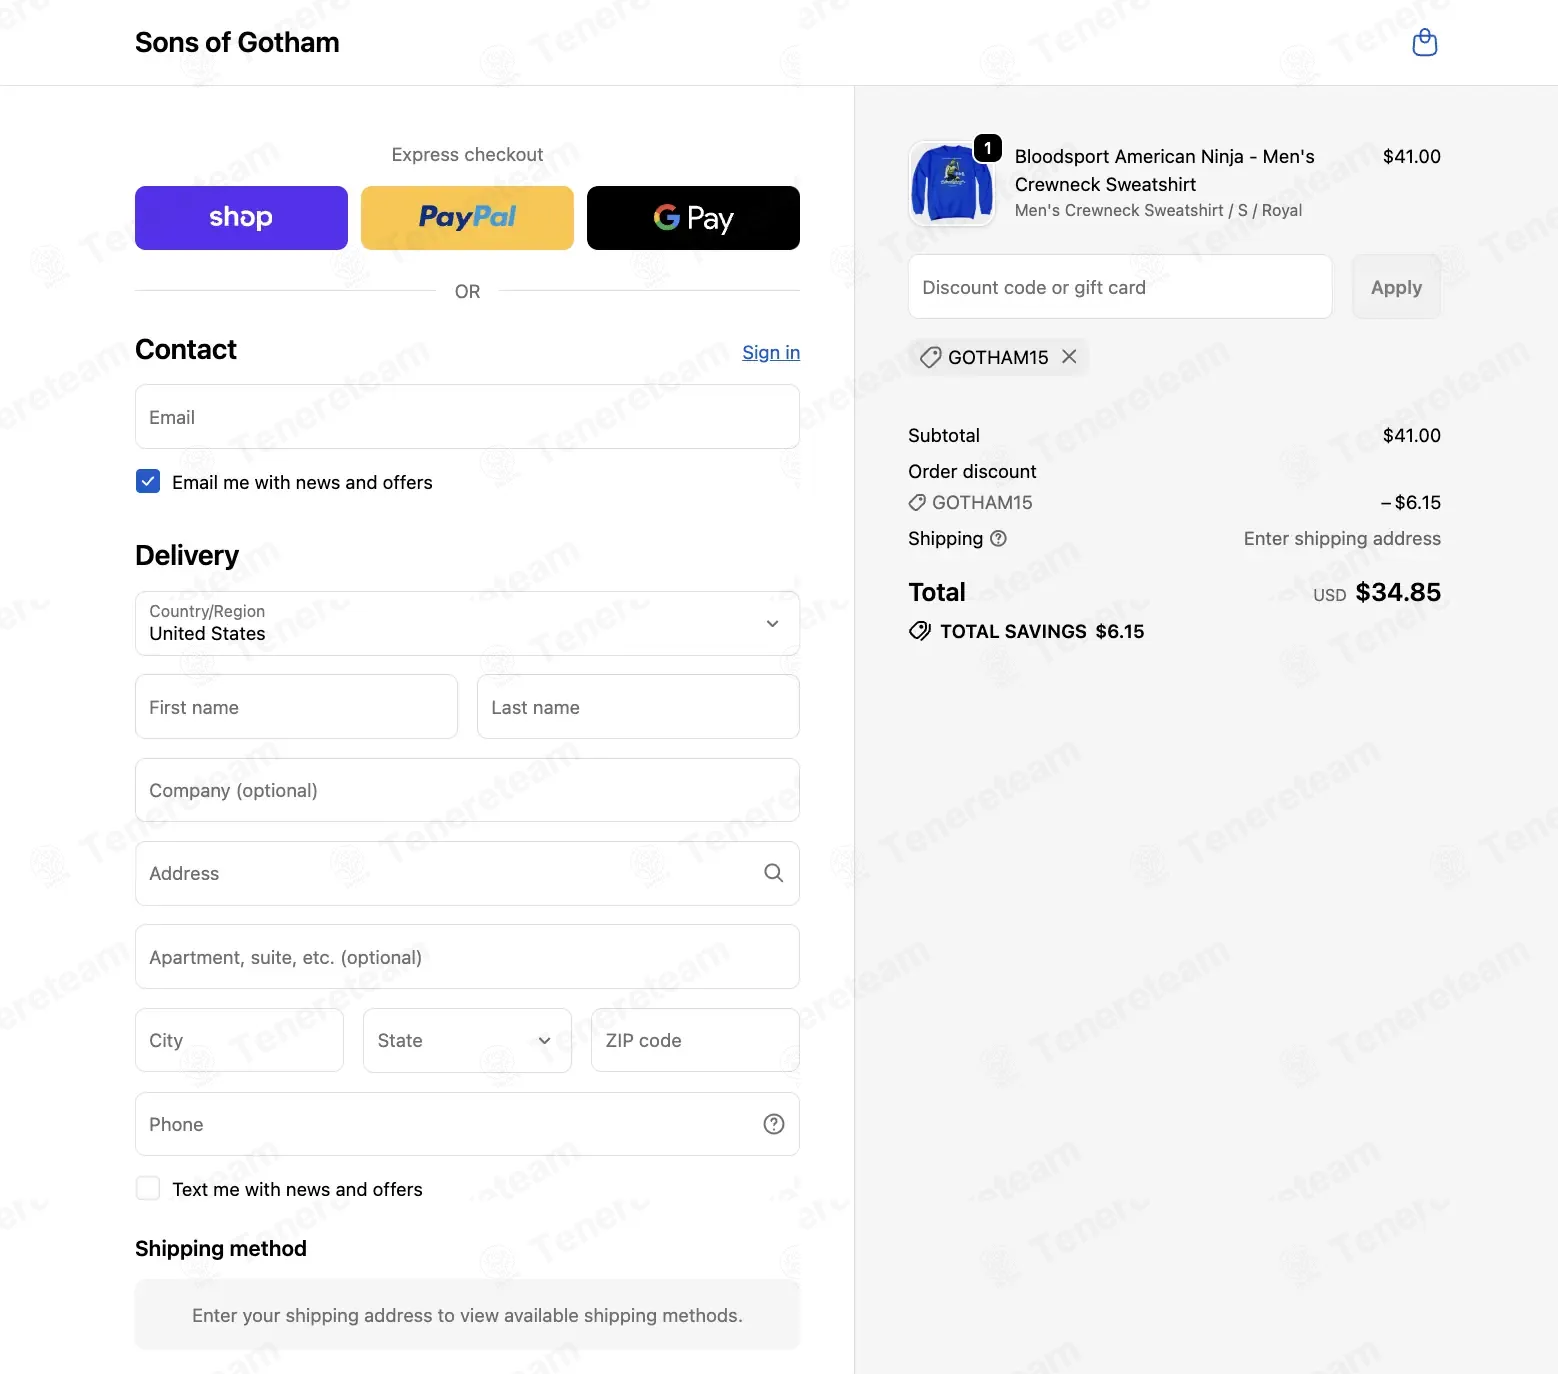Click 'Enter shipping address' text
This screenshot has height=1374, width=1558.
[1342, 539]
